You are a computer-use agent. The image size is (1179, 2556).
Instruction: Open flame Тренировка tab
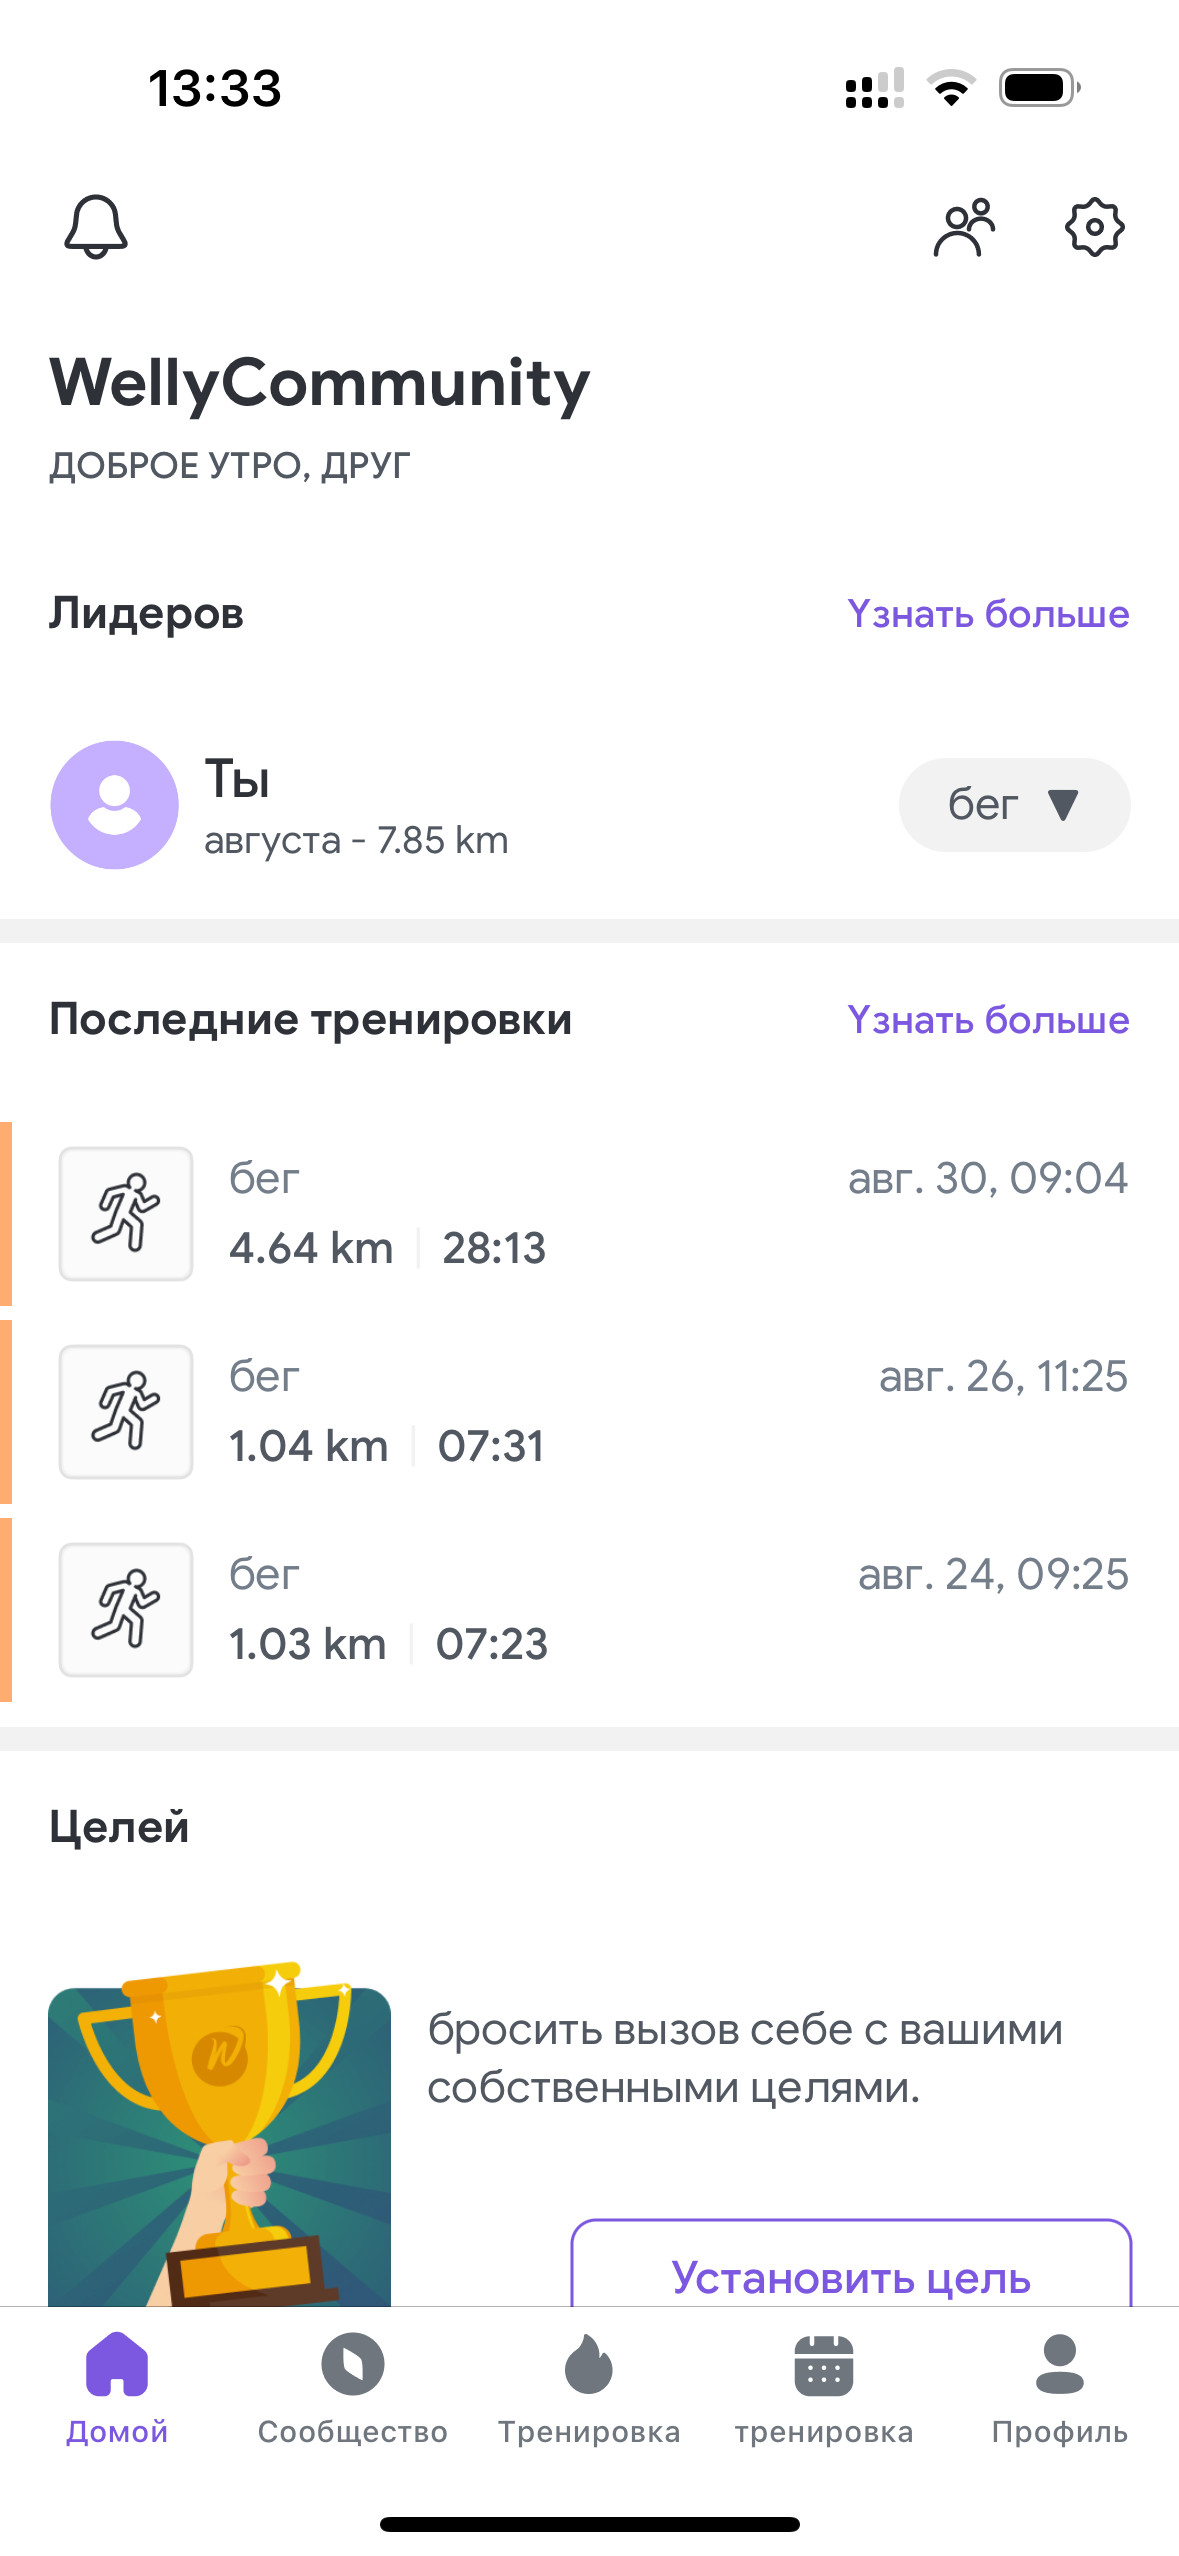tap(589, 2388)
